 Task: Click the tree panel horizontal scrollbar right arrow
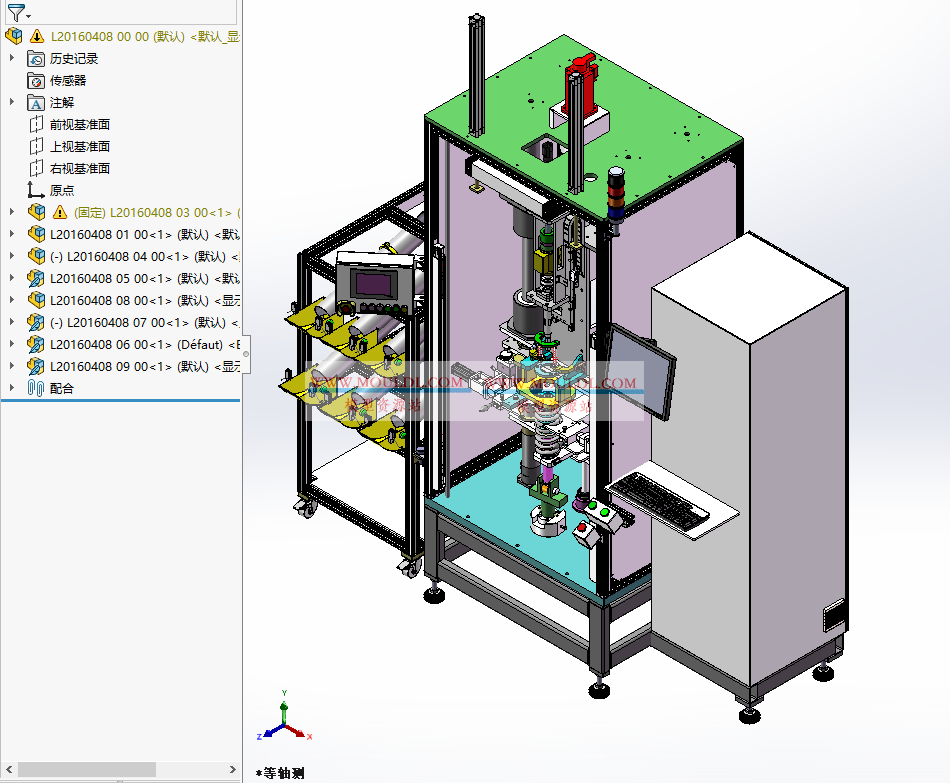click(233, 769)
